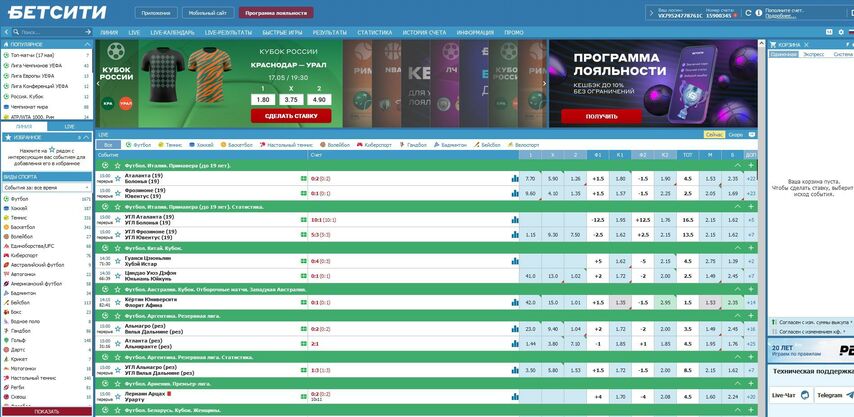Favorite the Лернаин Арцах – Урарту match
Screen dimensions: 854x417
click(118, 396)
